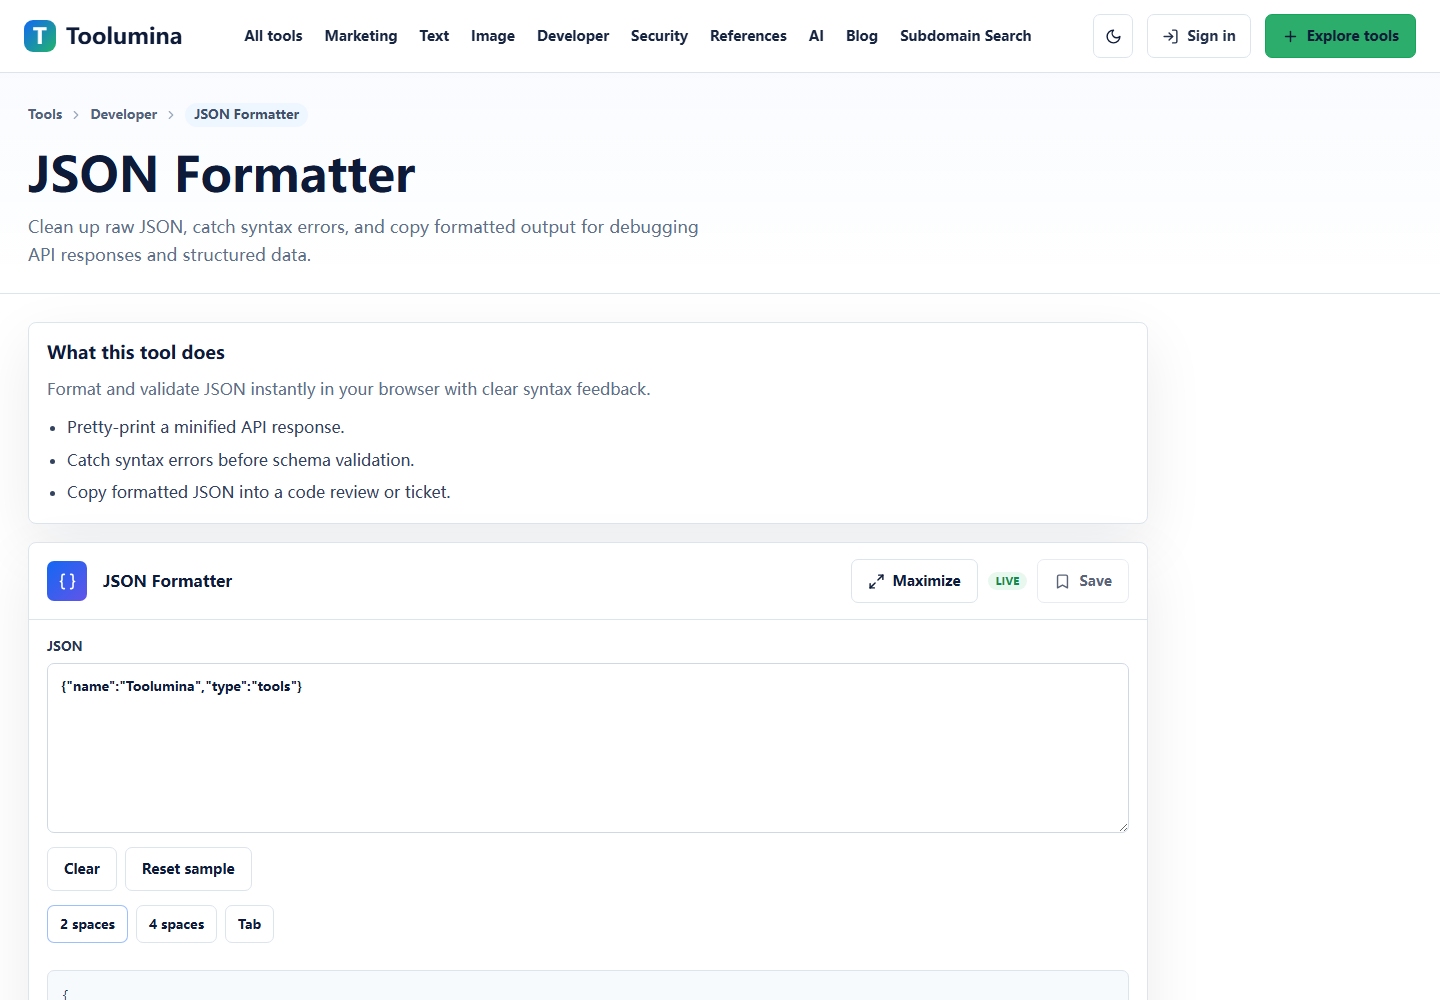The image size is (1440, 1000).
Task: Visit the Blog link
Action: click(862, 36)
